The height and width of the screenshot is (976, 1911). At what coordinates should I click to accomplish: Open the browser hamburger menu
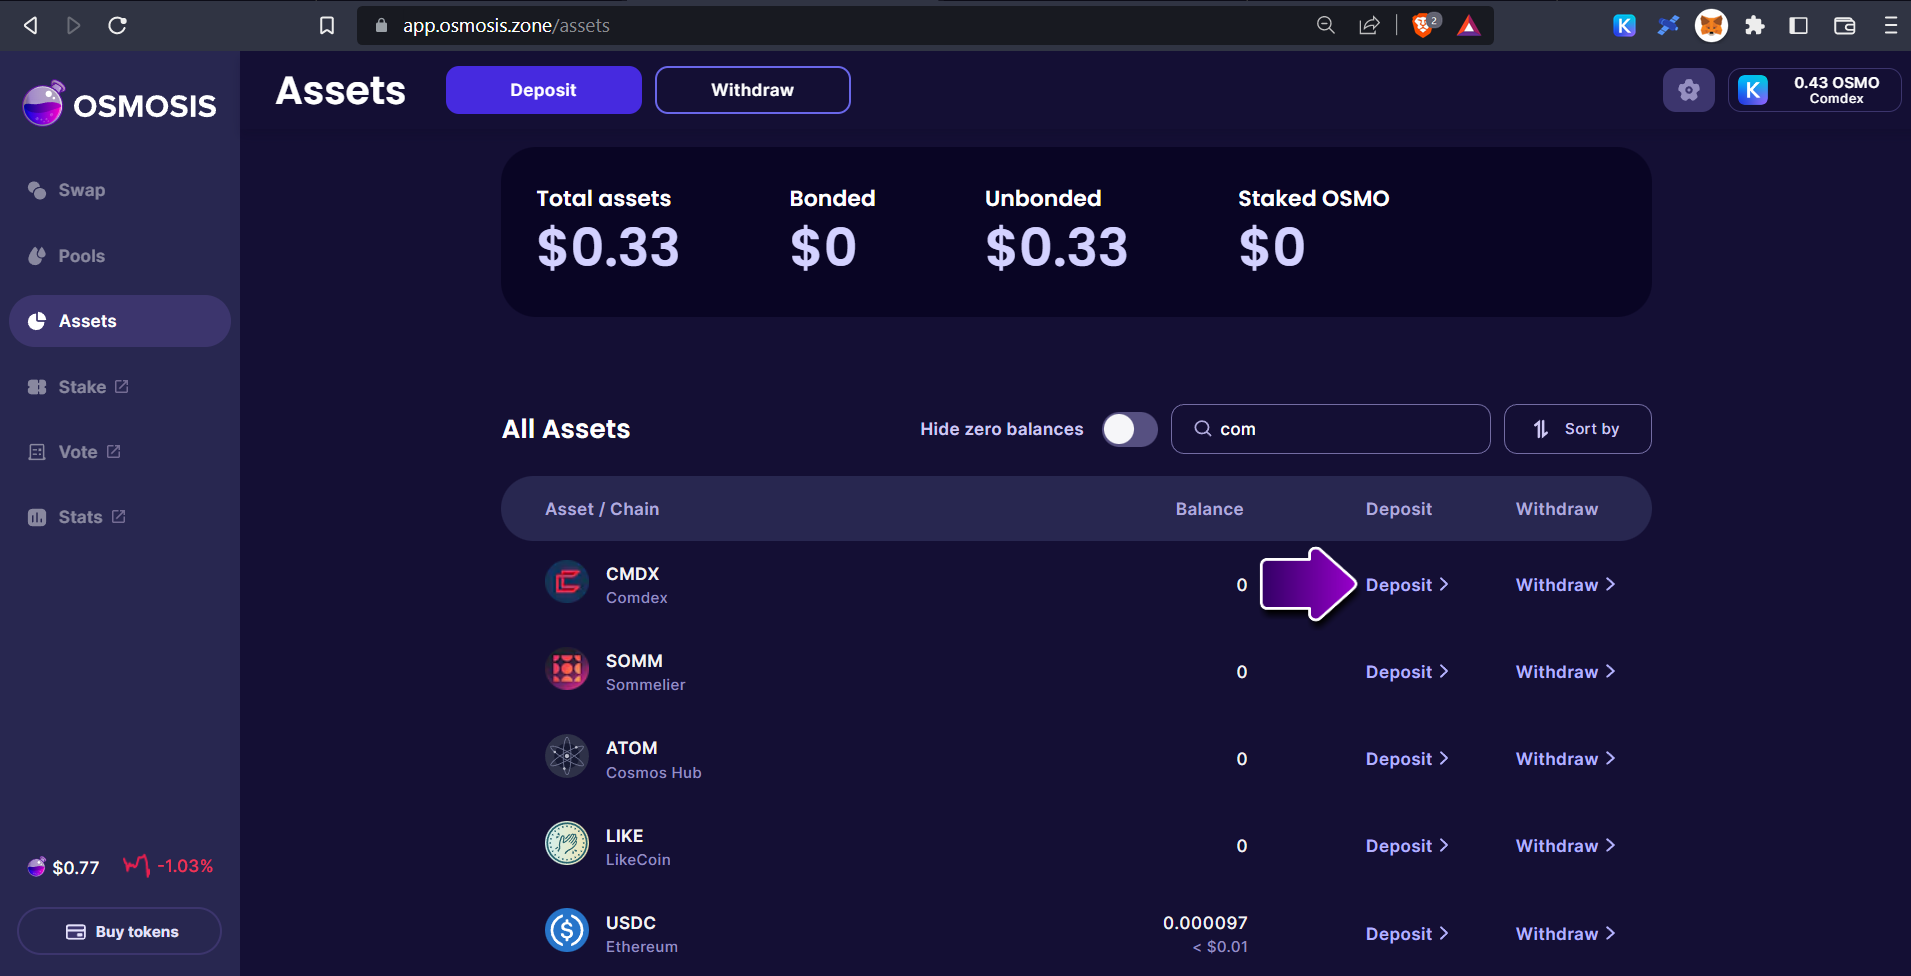pos(1890,25)
